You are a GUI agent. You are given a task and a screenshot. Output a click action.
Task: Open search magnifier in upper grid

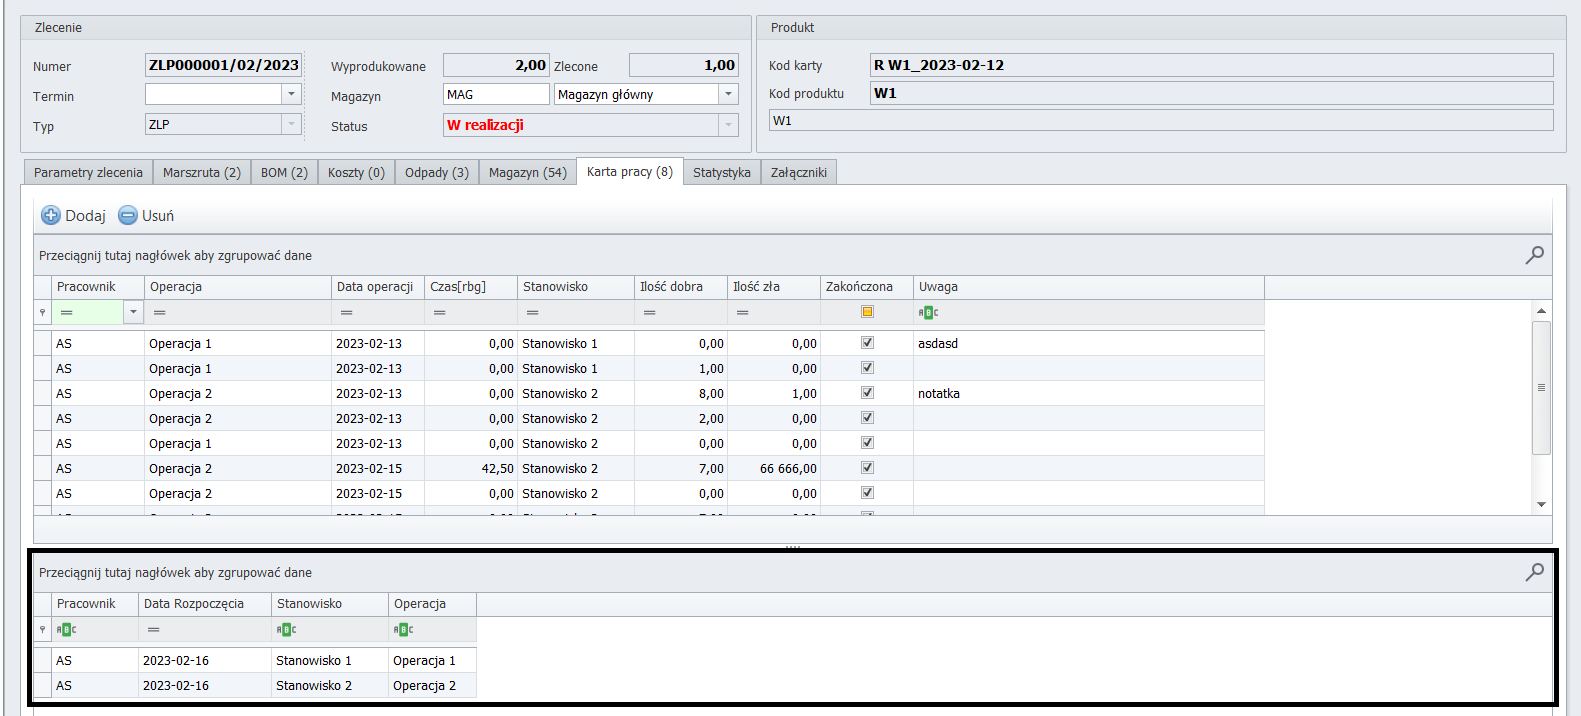(x=1534, y=255)
